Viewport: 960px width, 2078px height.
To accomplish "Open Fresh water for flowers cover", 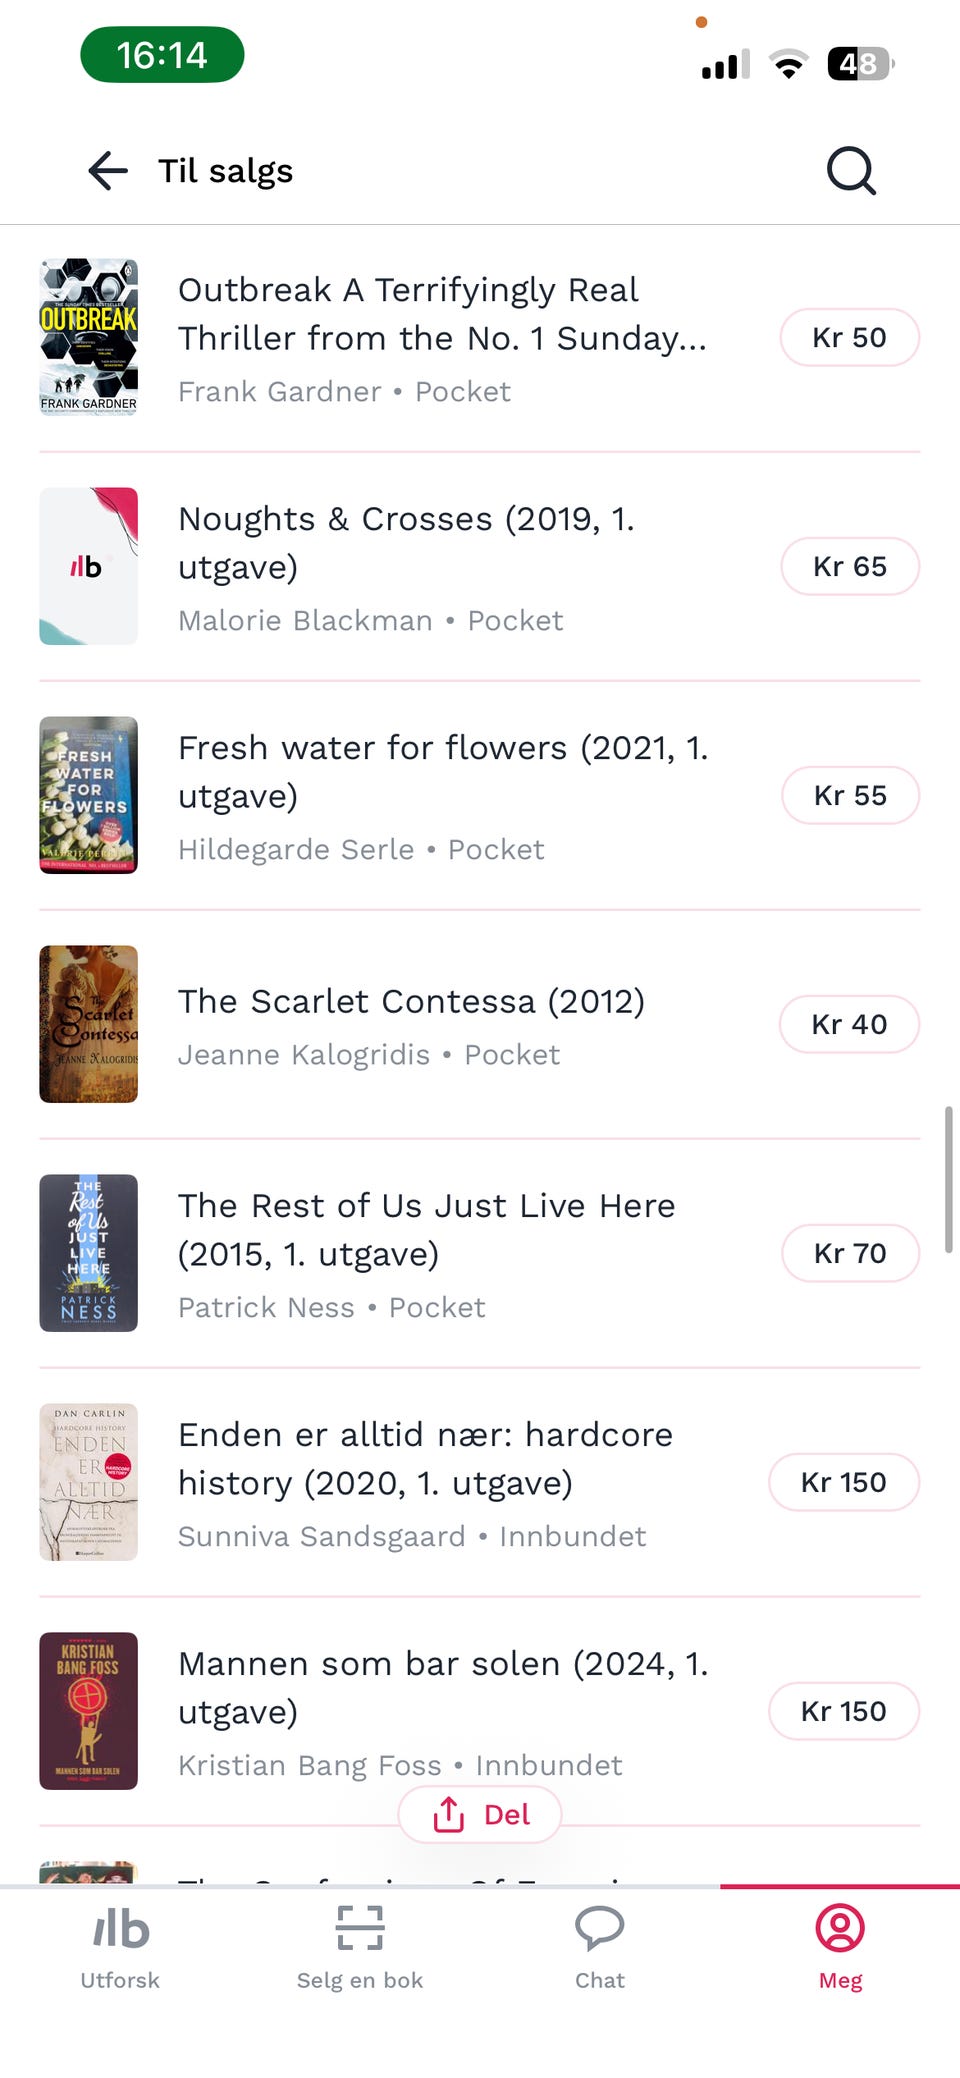I will pos(88,795).
